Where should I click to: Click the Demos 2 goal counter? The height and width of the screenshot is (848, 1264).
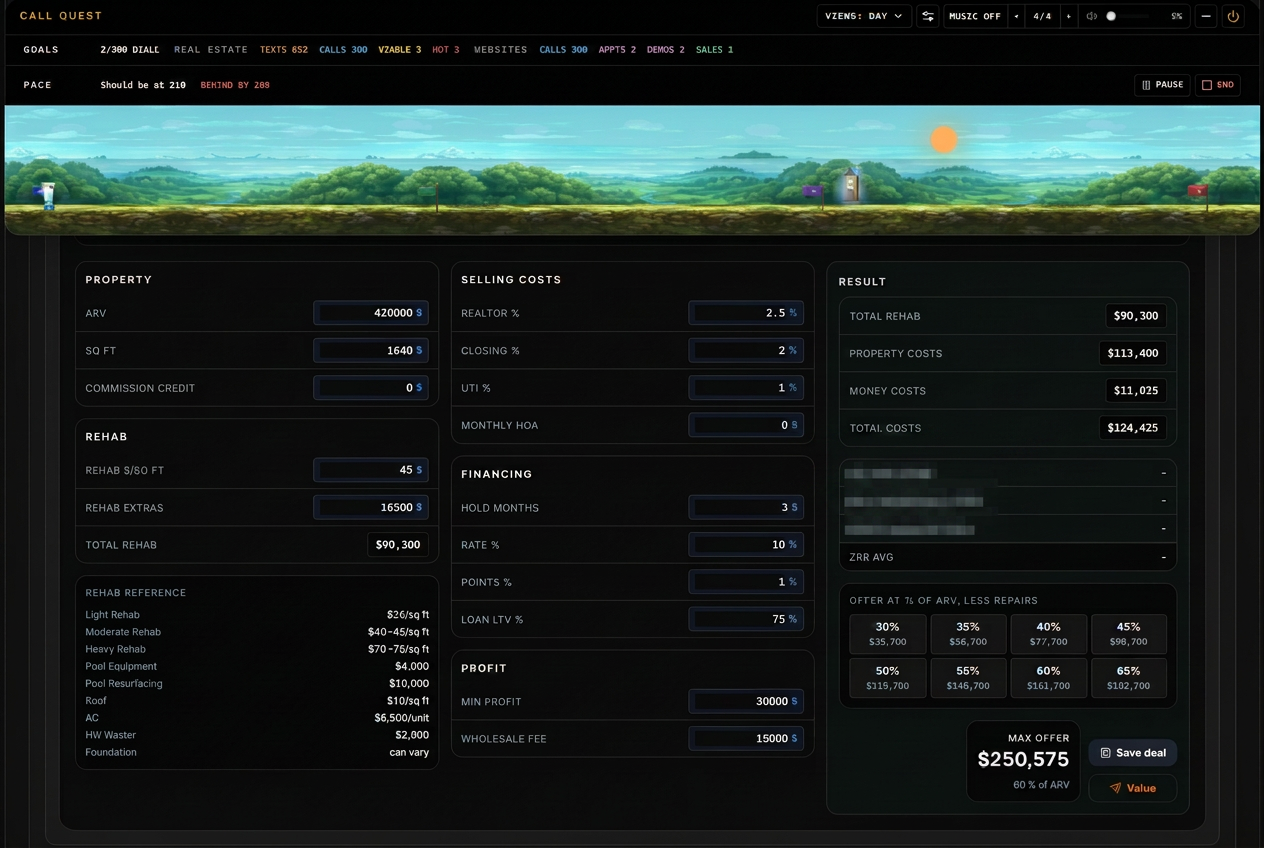pyautogui.click(x=666, y=50)
